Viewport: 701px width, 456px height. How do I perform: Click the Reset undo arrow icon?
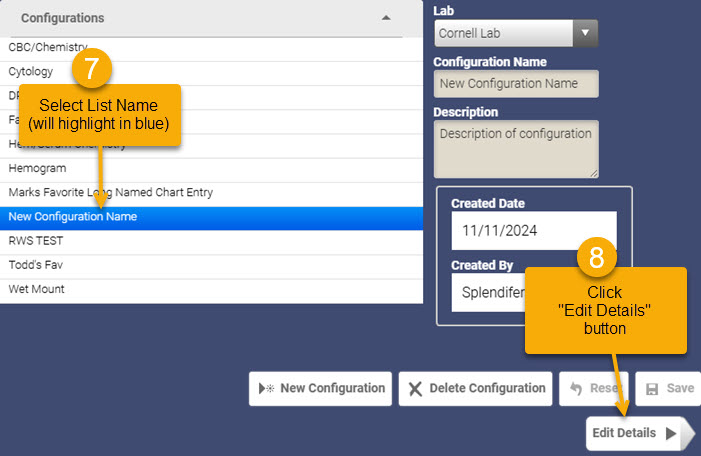576,388
